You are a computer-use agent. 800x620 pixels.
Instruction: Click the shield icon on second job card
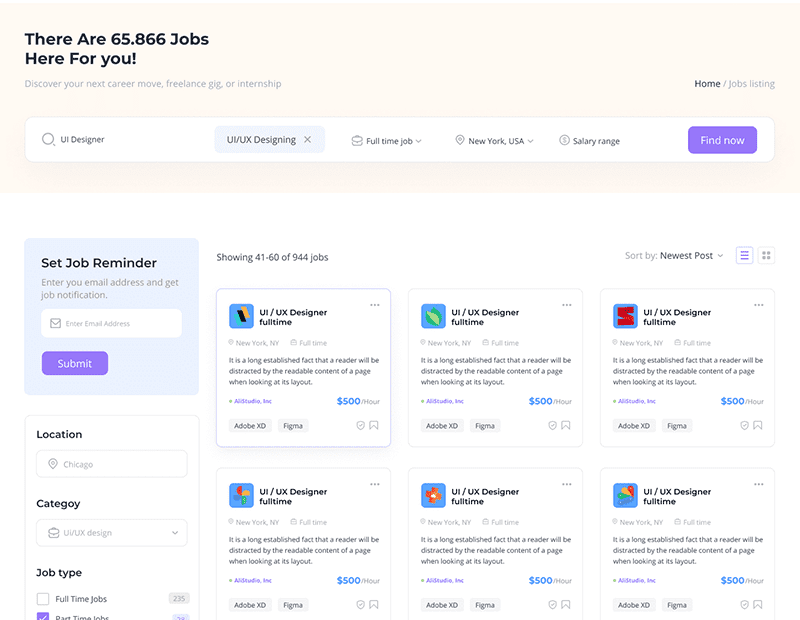click(x=552, y=425)
